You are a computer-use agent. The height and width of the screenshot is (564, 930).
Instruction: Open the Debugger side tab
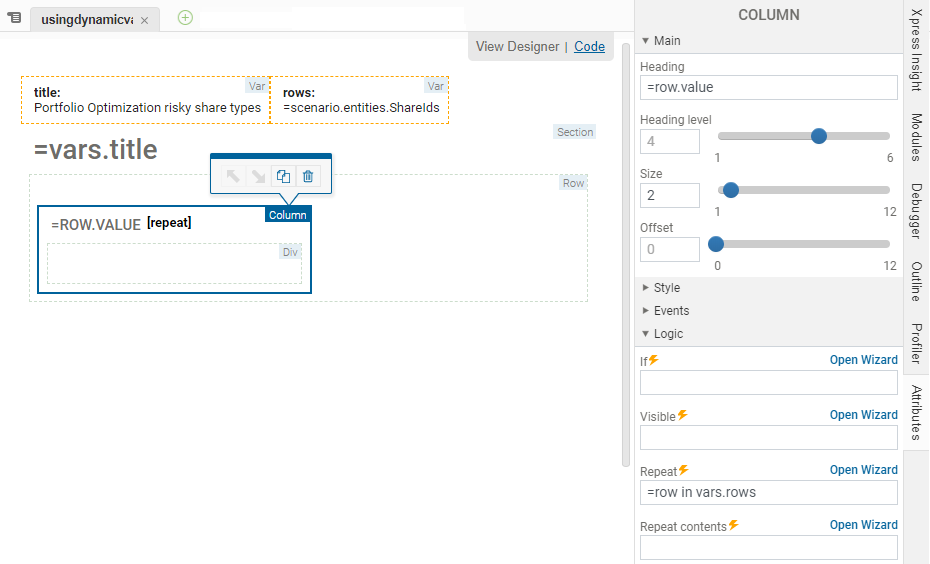tap(916, 210)
